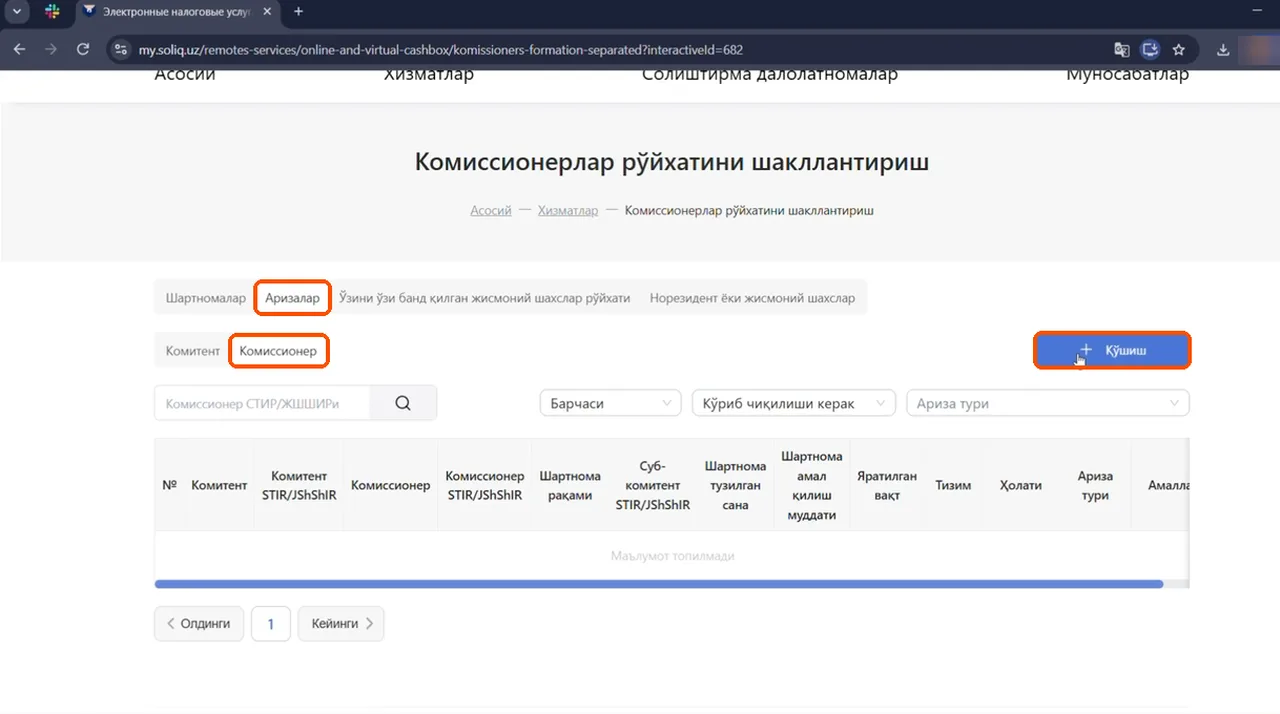Expand the Ариза тури dropdown
1280x714 pixels.
[x=1048, y=403]
